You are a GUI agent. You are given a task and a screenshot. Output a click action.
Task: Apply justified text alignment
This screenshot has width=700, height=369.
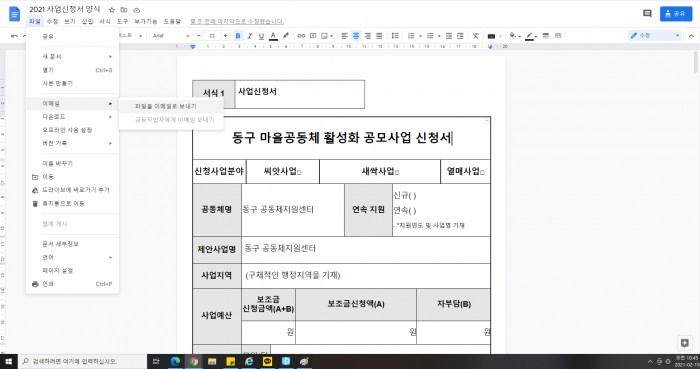[x=379, y=36]
